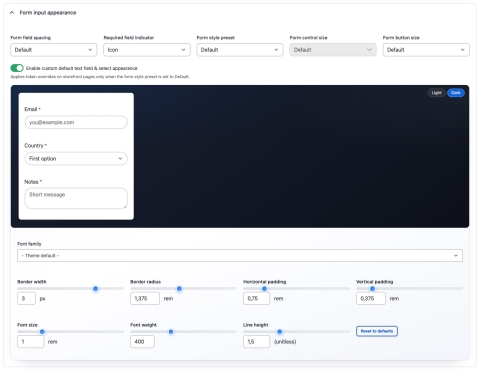The height and width of the screenshot is (370, 480).
Task: Click the Border radius slider handle
Action: tap(179, 289)
